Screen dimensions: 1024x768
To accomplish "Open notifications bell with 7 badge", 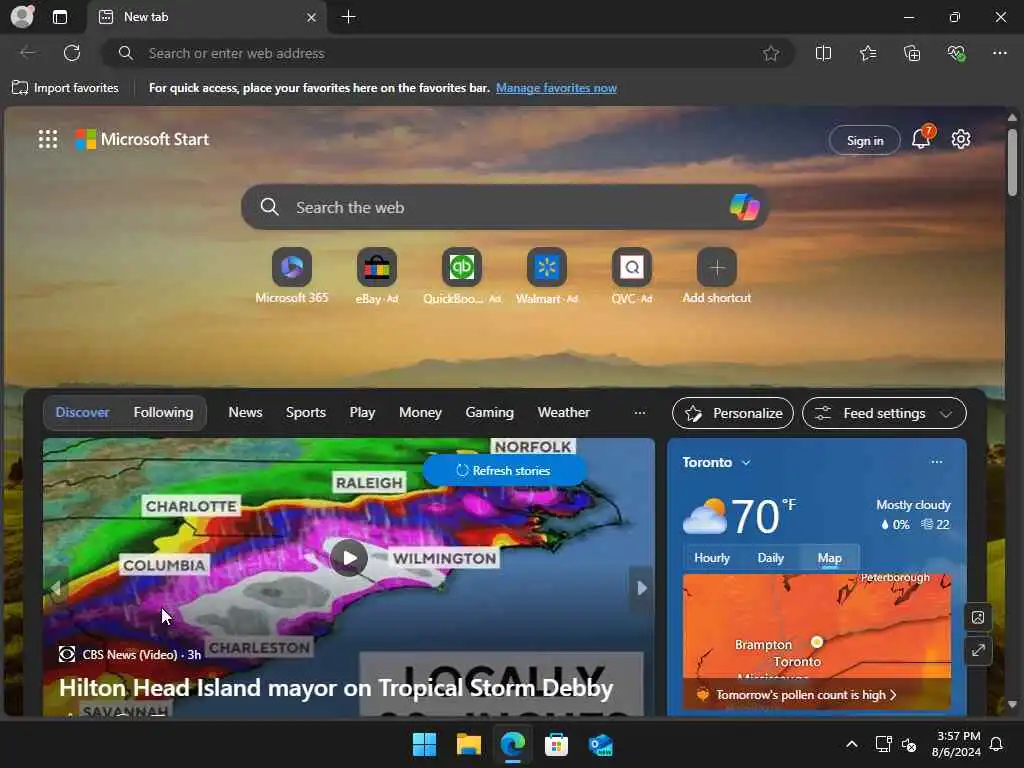I will tap(922, 137).
